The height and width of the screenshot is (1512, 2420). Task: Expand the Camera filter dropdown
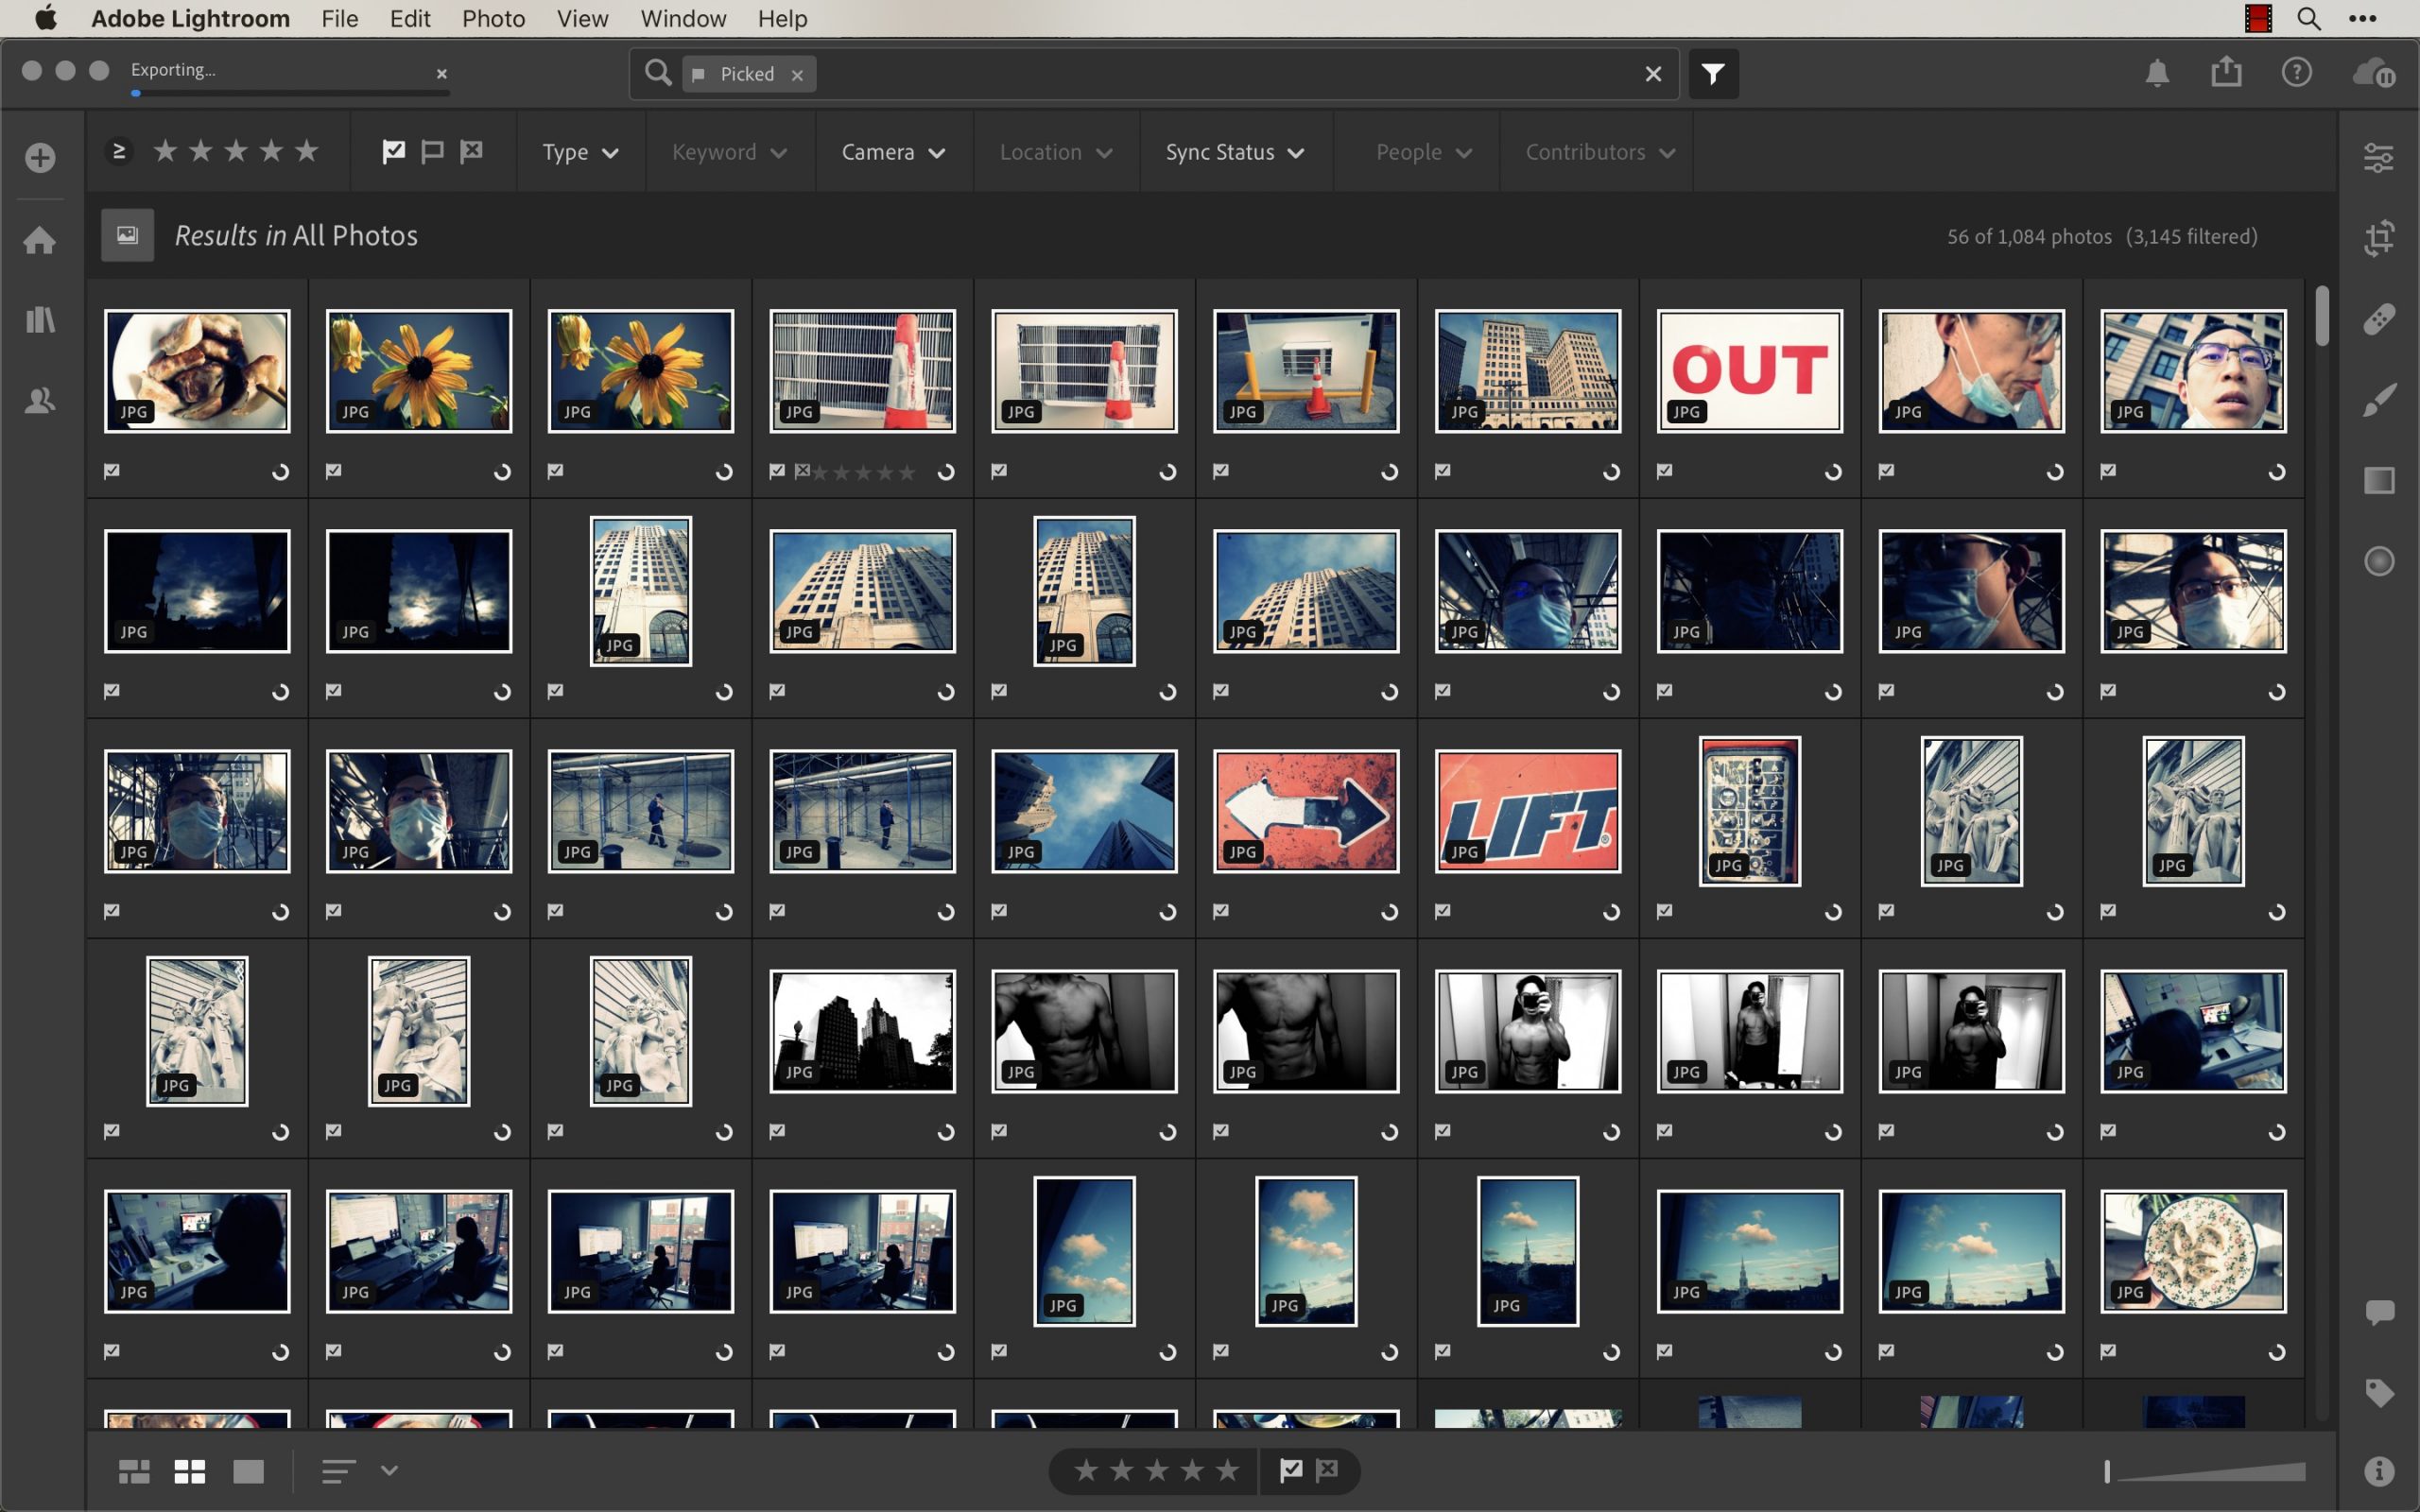click(x=893, y=152)
